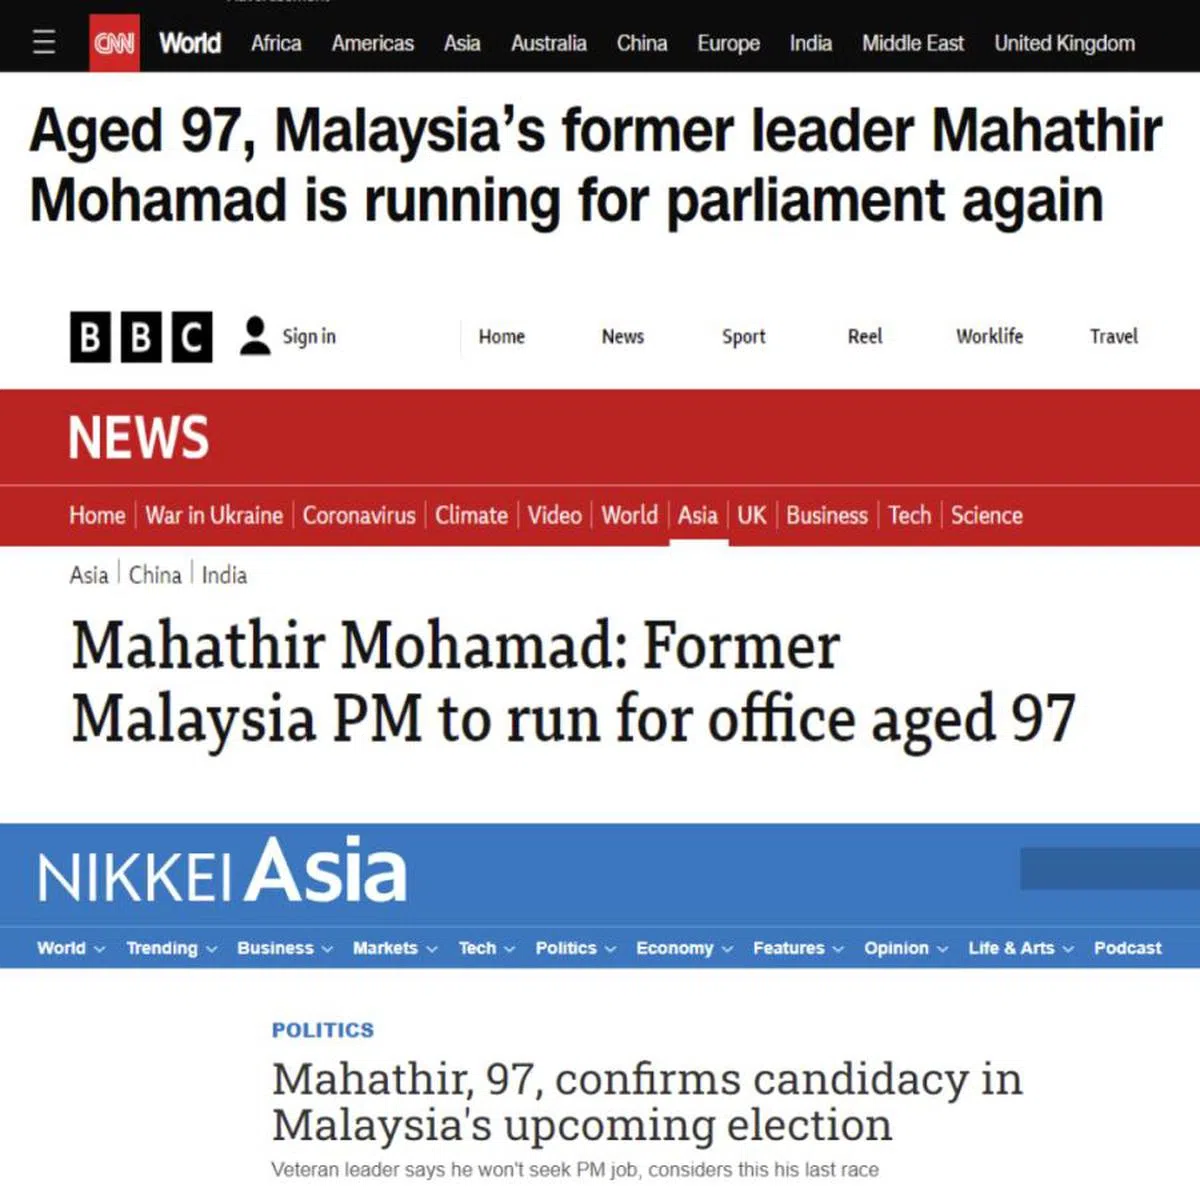The image size is (1200, 1200).
Task: Click the Nikkei Asia logo
Action: click(222, 872)
